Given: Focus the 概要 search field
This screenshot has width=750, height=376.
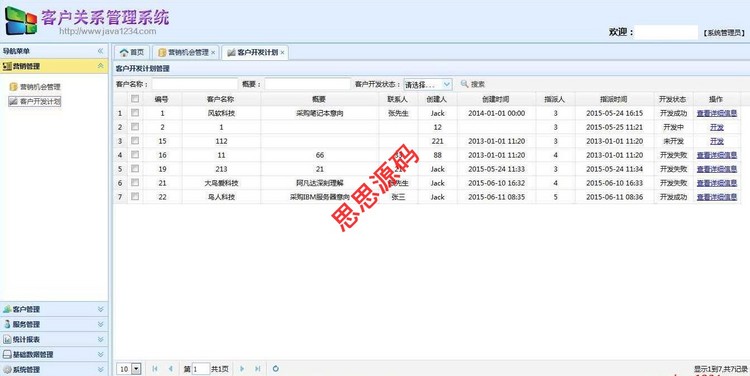Looking at the screenshot, I should point(308,84).
